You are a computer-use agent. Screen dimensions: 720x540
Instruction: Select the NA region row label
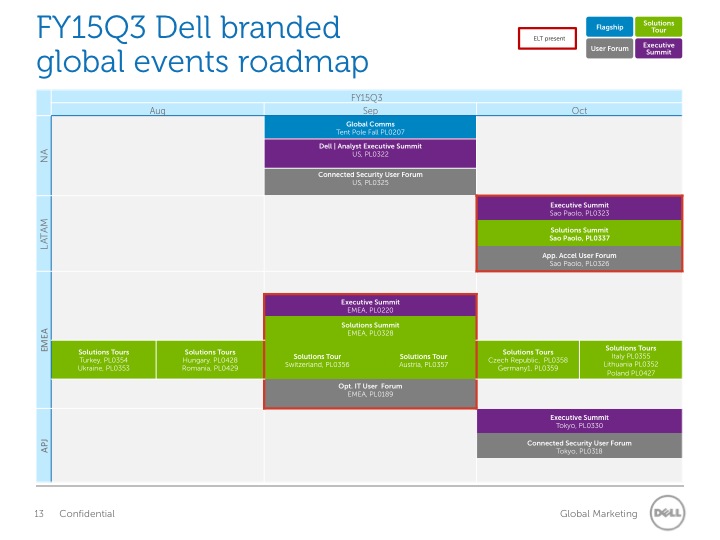point(44,156)
